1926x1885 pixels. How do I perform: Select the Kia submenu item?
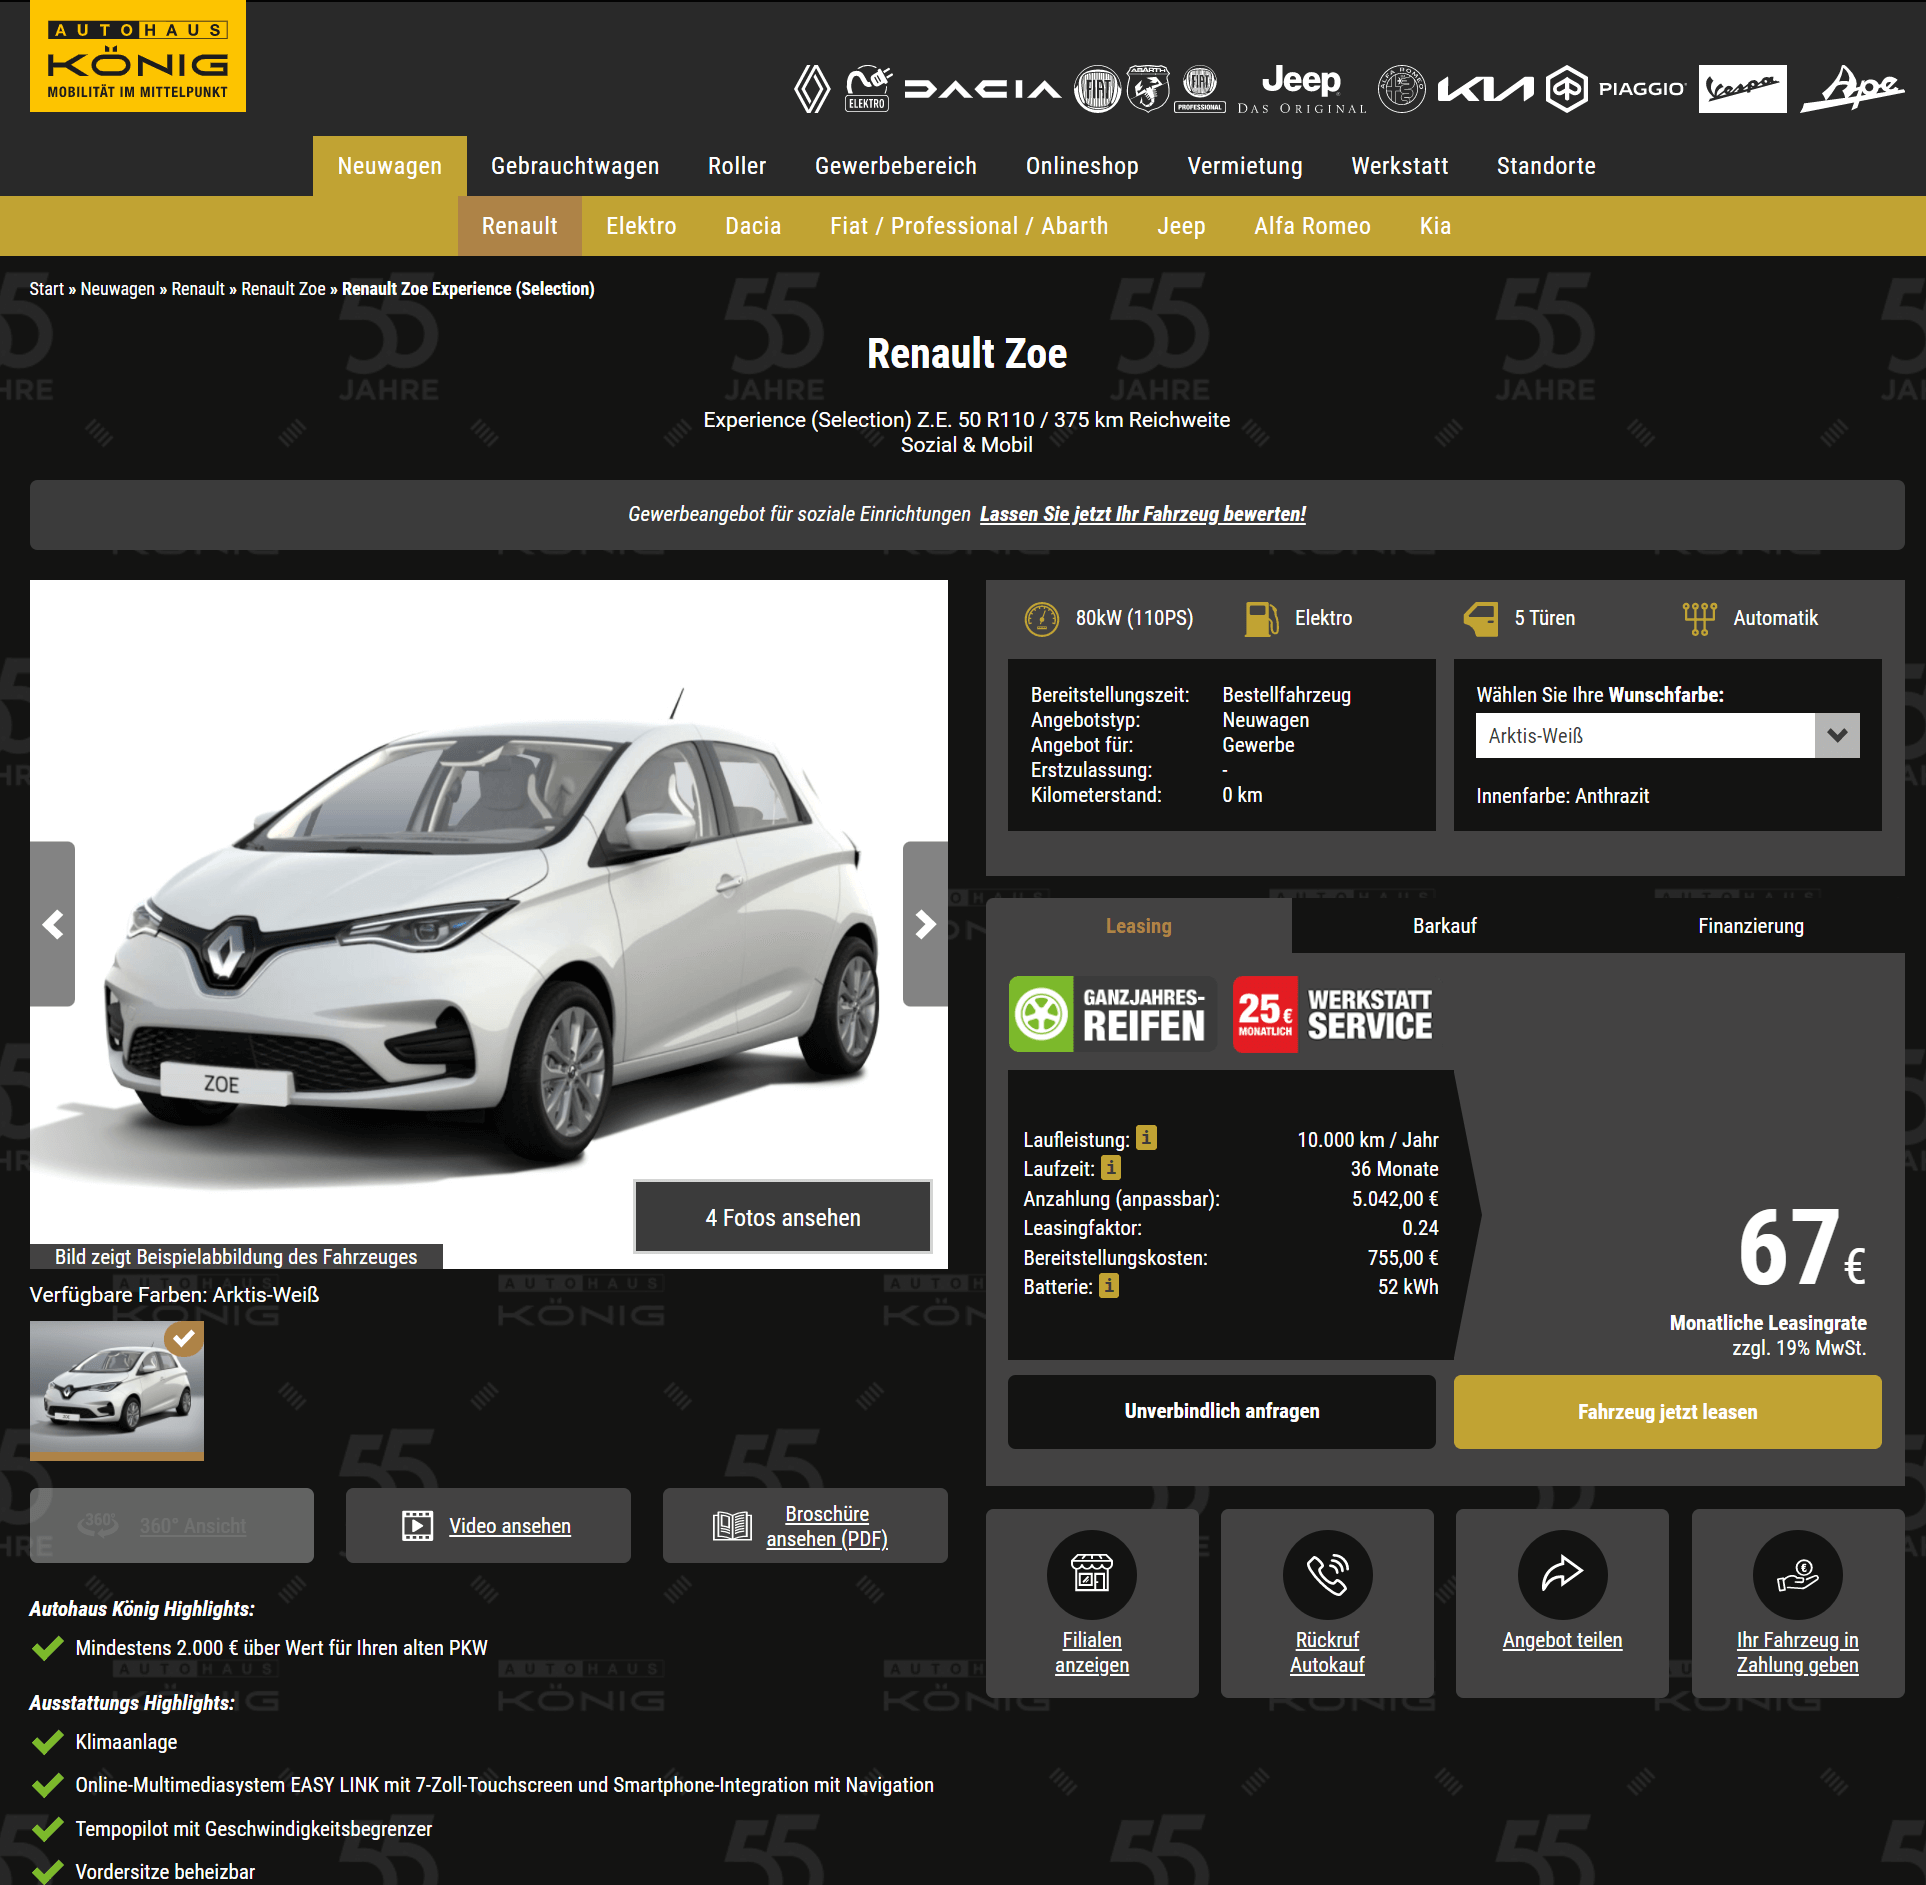coord(1435,226)
